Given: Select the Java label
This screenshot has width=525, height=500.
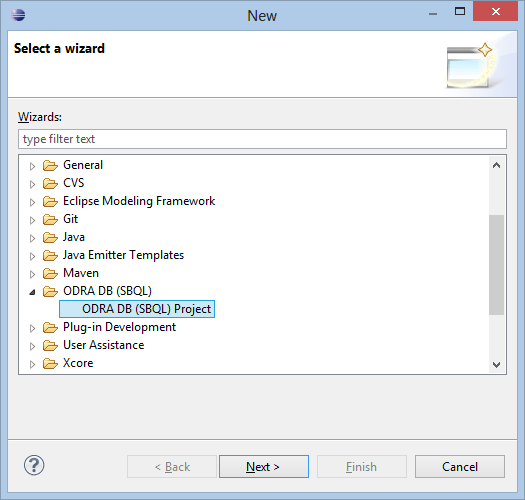Looking at the screenshot, I should pyautogui.click(x=74, y=237).
